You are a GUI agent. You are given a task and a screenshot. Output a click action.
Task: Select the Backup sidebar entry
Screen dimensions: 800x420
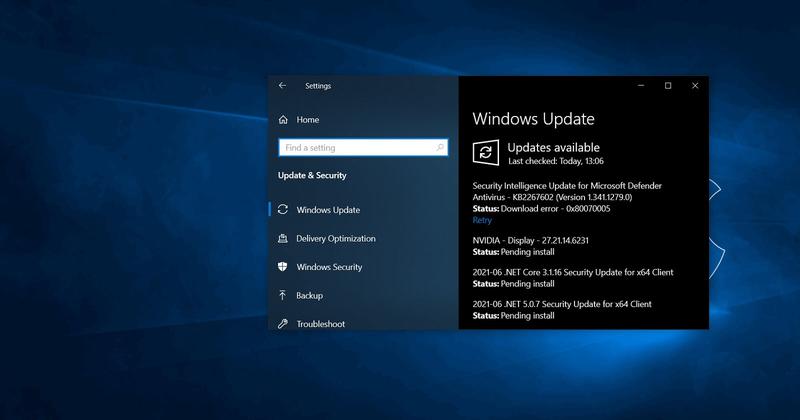[309, 295]
